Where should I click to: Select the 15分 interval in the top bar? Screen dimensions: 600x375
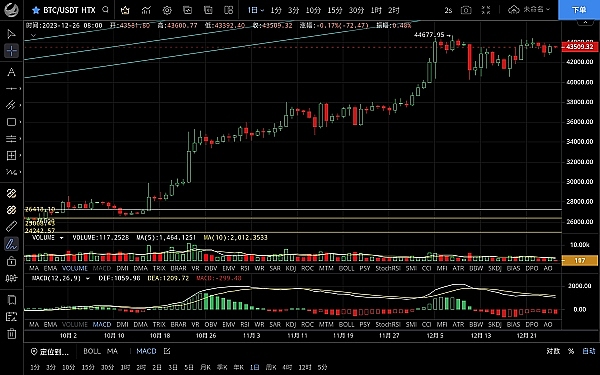pos(335,10)
